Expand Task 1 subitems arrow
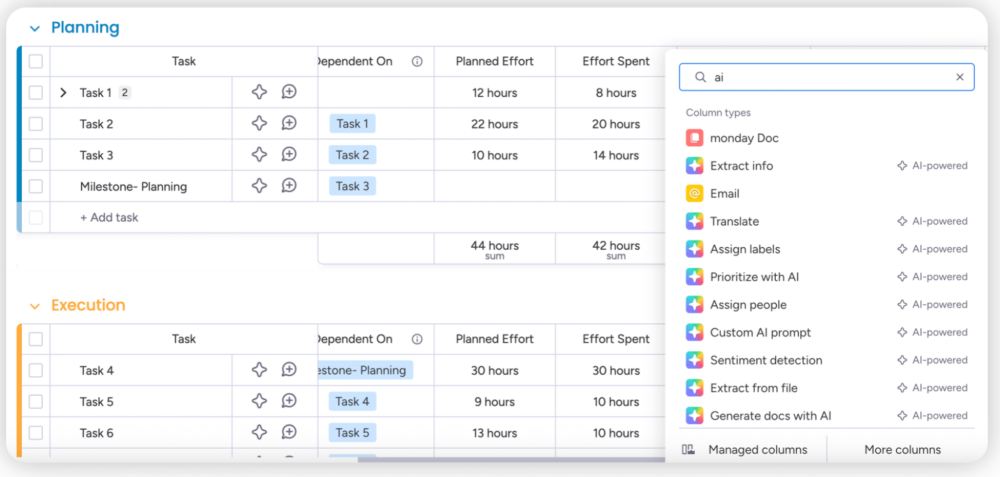This screenshot has width=1000, height=477. click(x=63, y=93)
